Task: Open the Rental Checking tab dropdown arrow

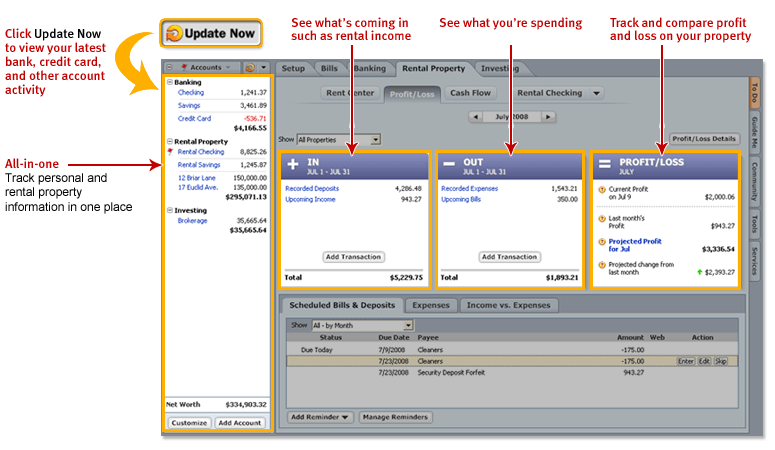Action: 597,93
